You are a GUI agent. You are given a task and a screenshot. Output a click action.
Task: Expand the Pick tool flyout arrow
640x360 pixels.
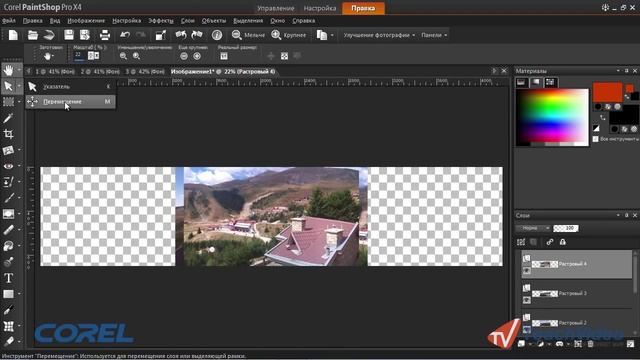[19, 86]
